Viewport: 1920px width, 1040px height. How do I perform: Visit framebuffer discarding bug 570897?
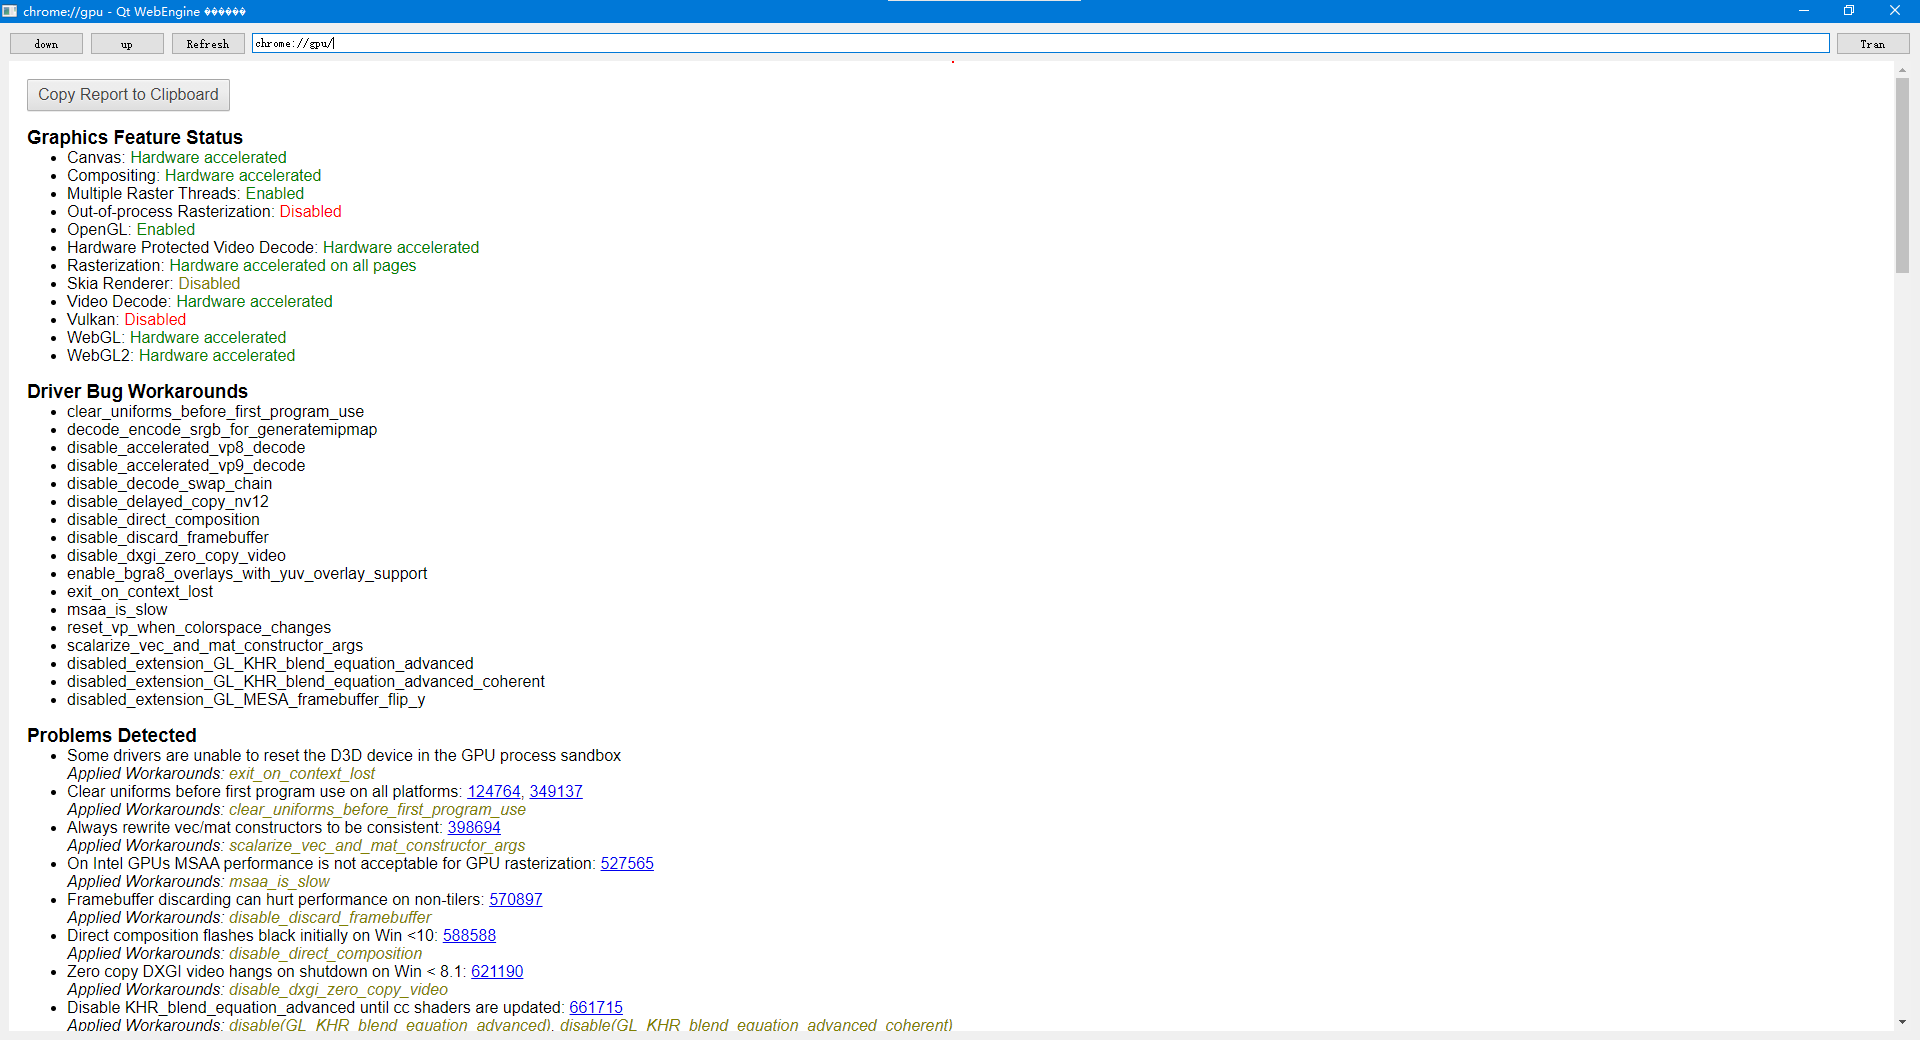516,900
